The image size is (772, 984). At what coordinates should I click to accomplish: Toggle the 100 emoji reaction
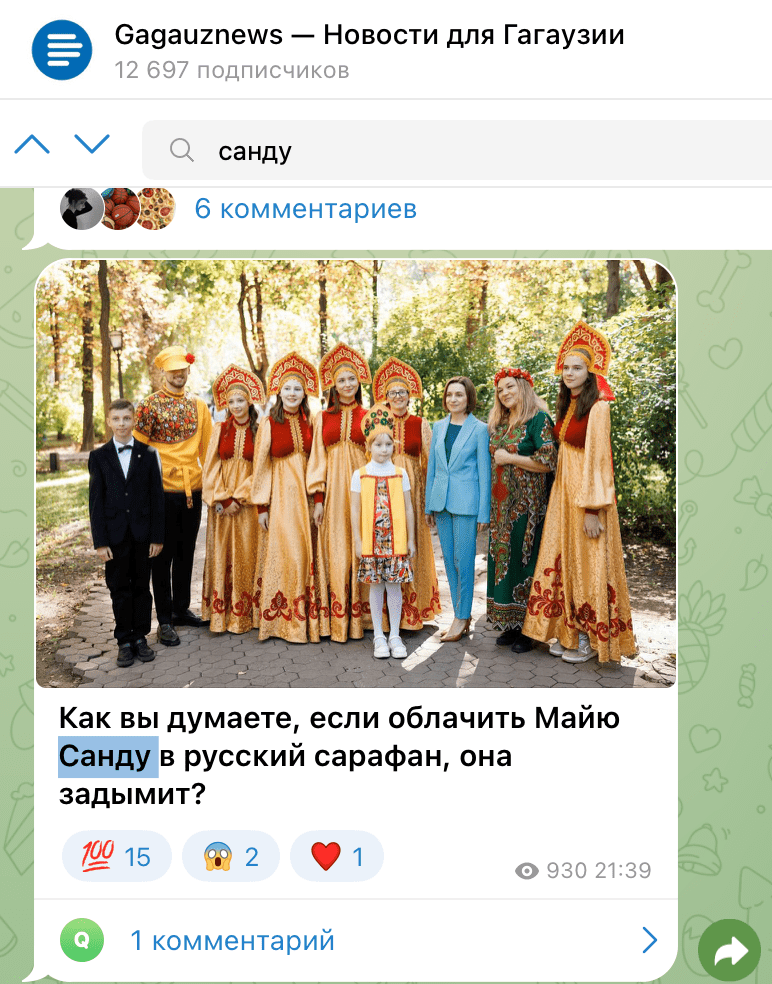(x=117, y=856)
